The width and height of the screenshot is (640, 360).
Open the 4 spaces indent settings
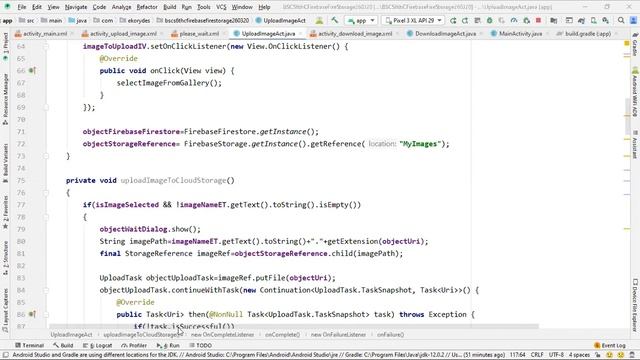coord(579,355)
